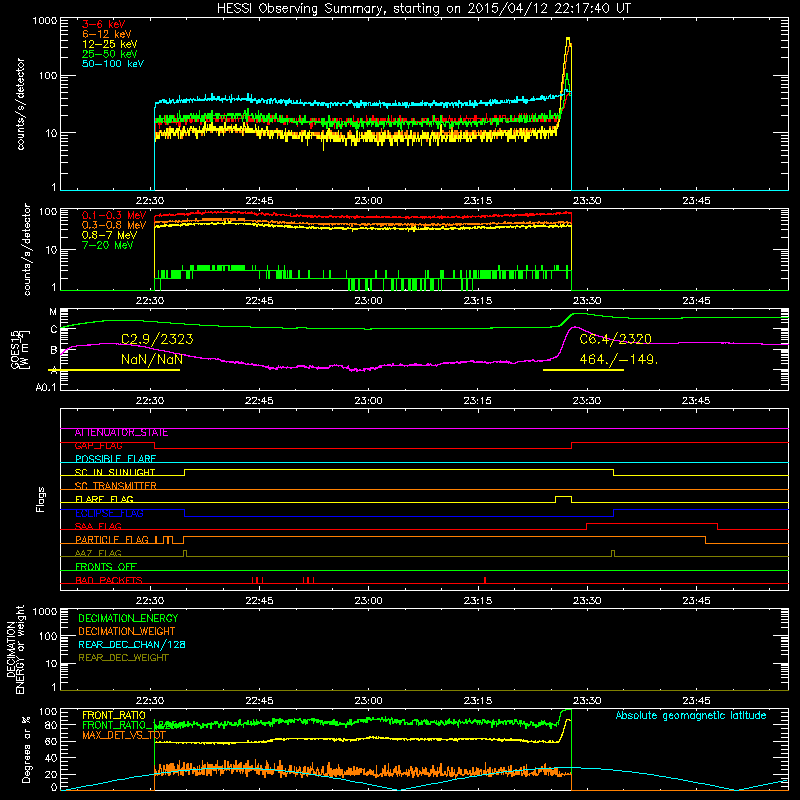The height and width of the screenshot is (800, 800).
Task: Select the GAP_FLAG label
Action: pos(98,446)
